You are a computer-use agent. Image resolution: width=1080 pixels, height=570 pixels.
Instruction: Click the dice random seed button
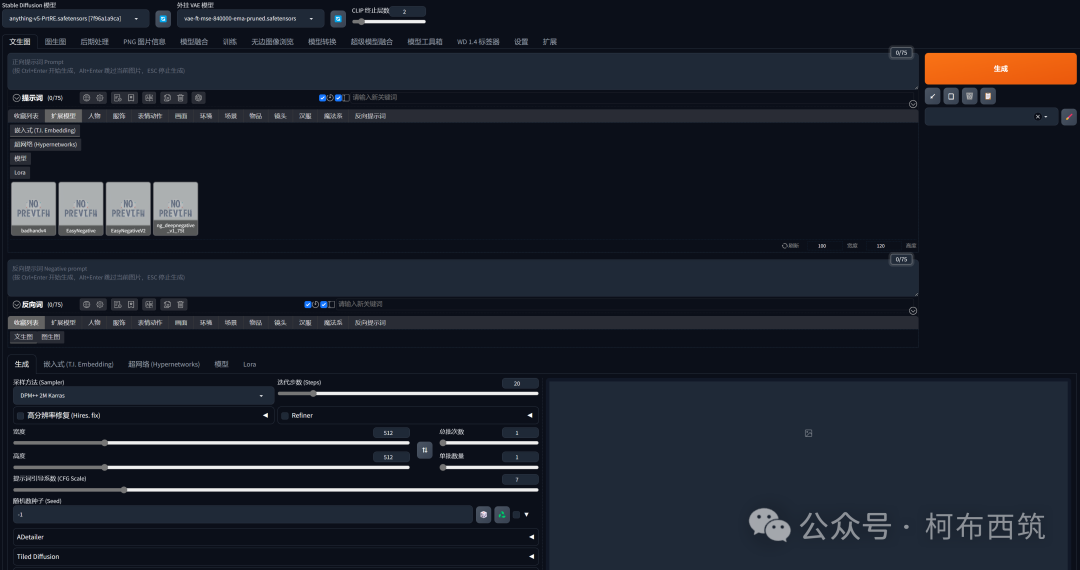pos(484,514)
